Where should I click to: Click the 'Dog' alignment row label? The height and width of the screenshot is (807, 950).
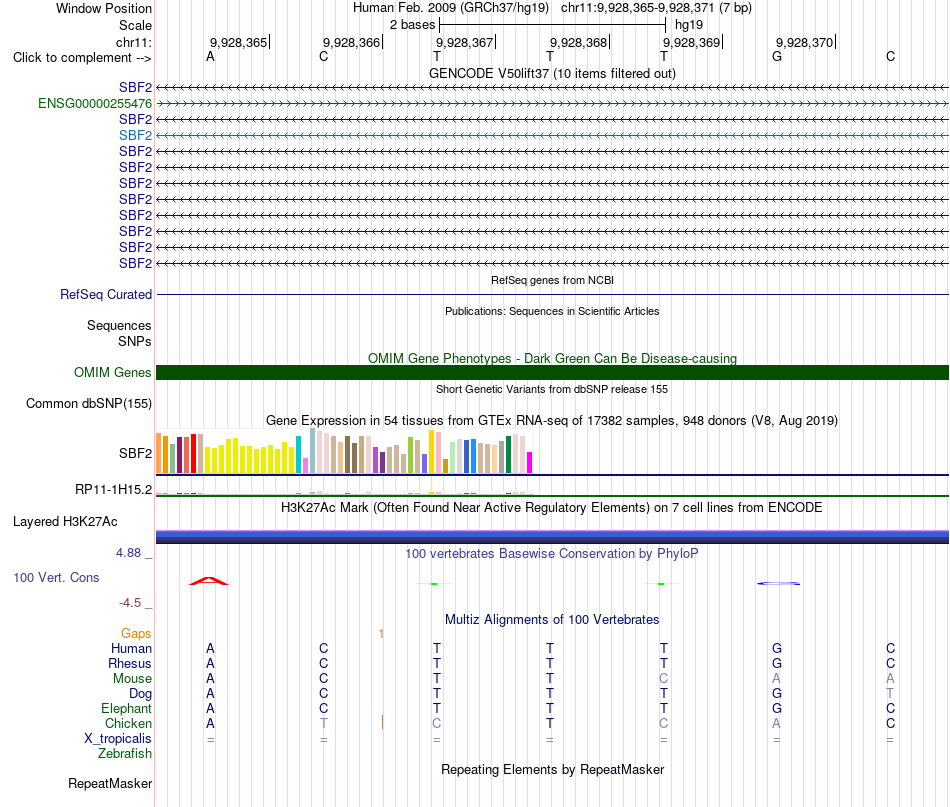[x=140, y=694]
